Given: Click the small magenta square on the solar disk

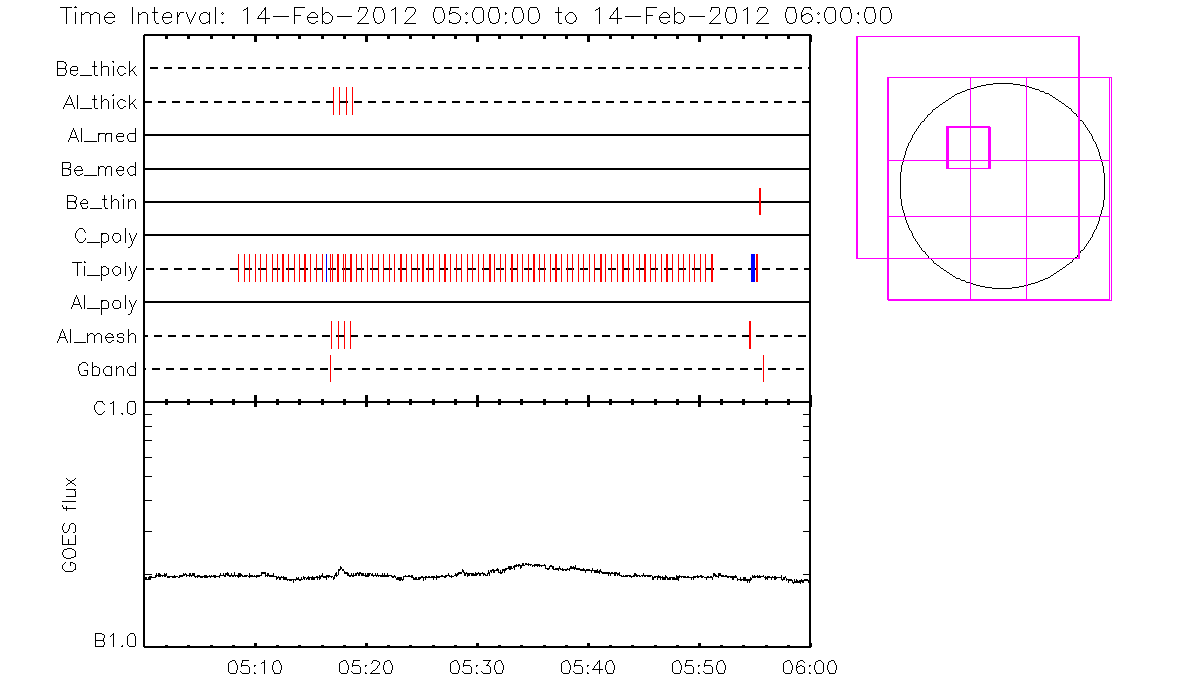Looking at the screenshot, I should coord(968,147).
